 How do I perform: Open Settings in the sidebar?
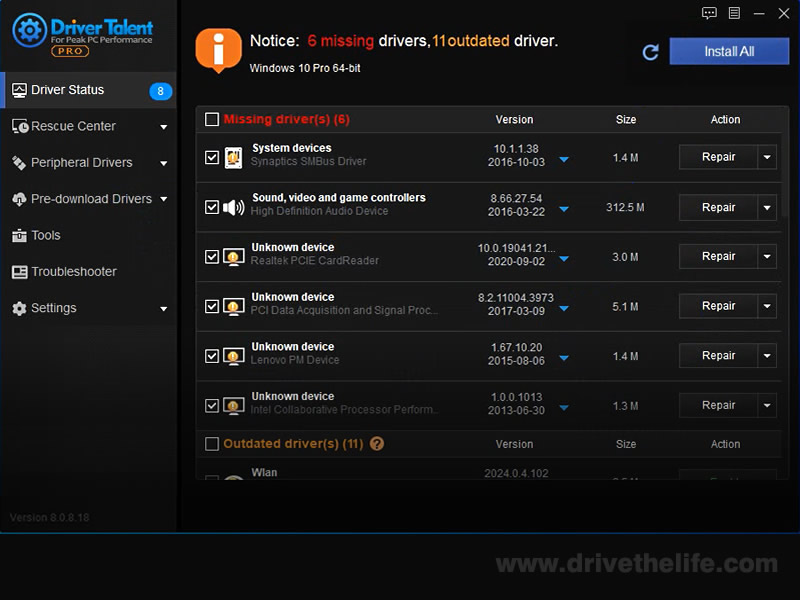pyautogui.click(x=89, y=309)
